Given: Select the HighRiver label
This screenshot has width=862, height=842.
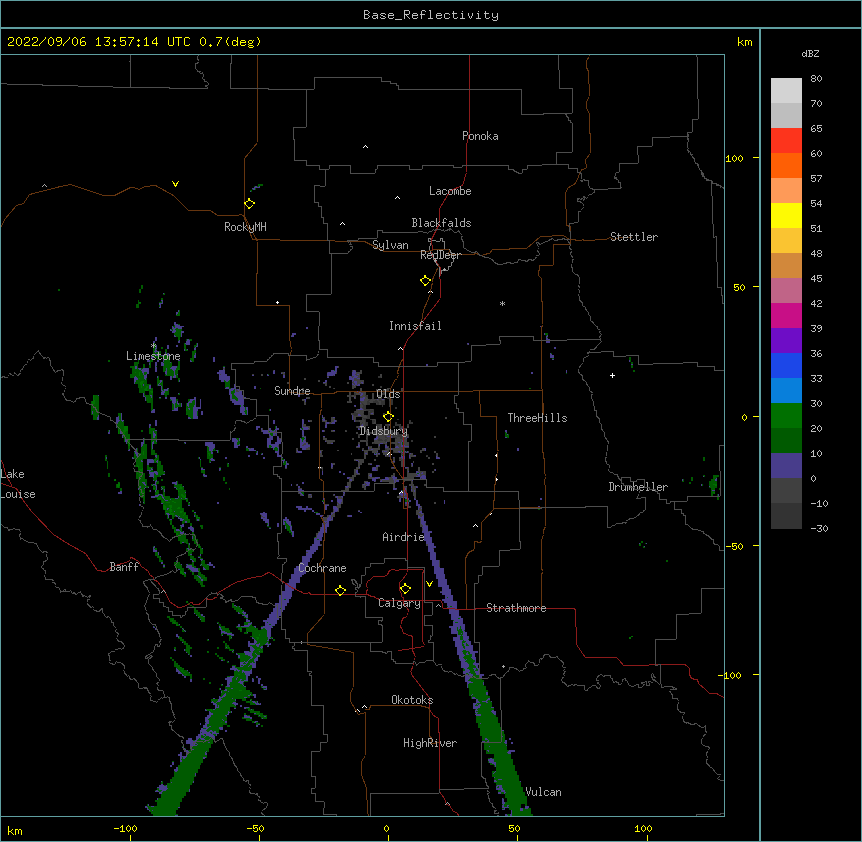Looking at the screenshot, I should tap(430, 743).
